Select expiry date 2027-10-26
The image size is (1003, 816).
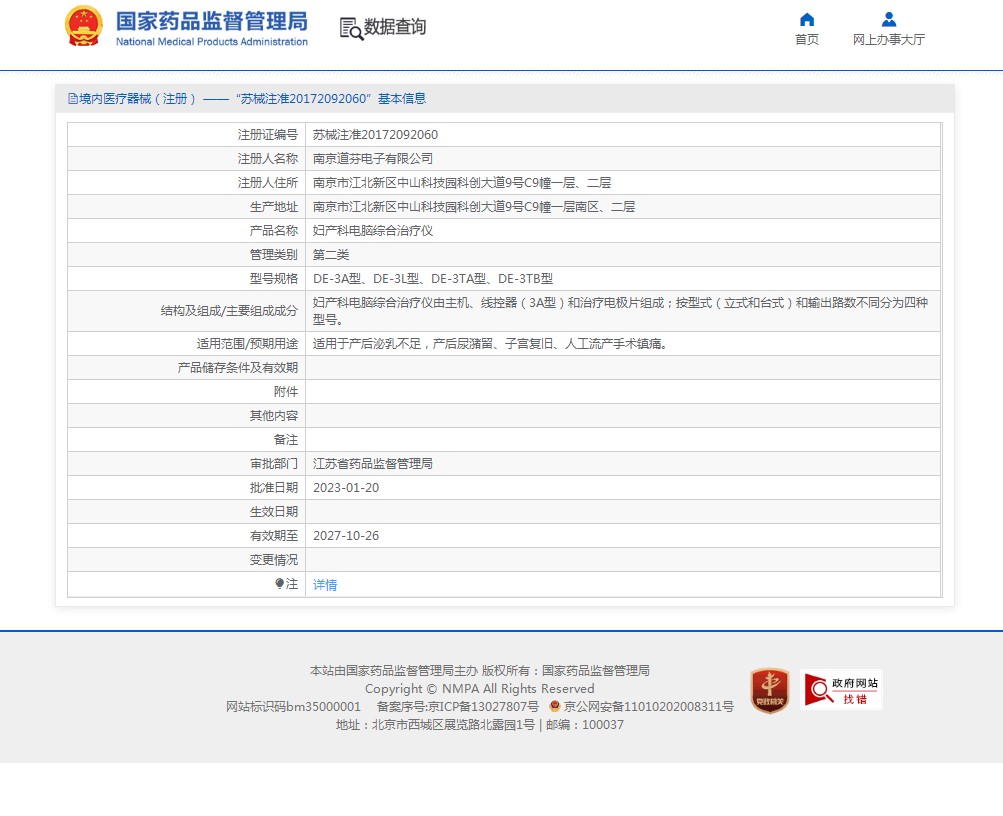346,536
